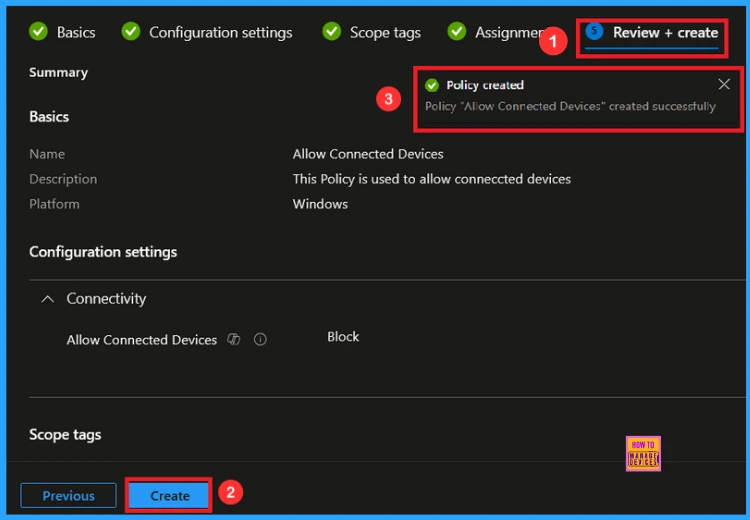Click the Policy created success checkmark icon
The height and width of the screenshot is (520, 750).
click(x=432, y=85)
